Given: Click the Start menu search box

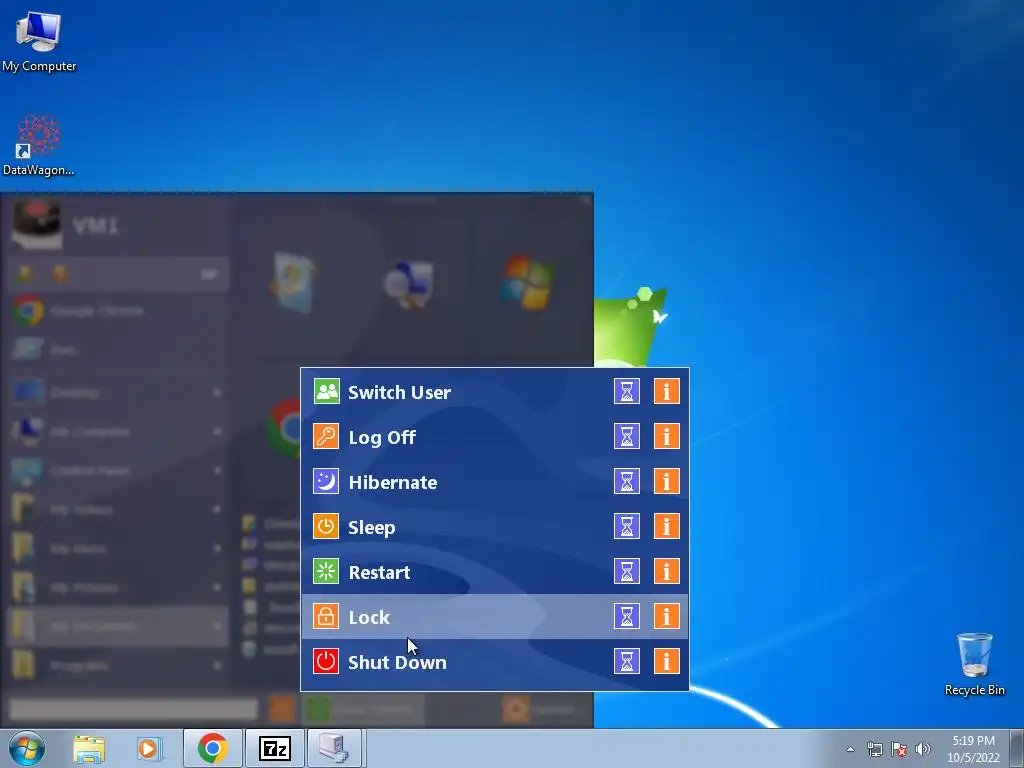Looking at the screenshot, I should [x=133, y=709].
